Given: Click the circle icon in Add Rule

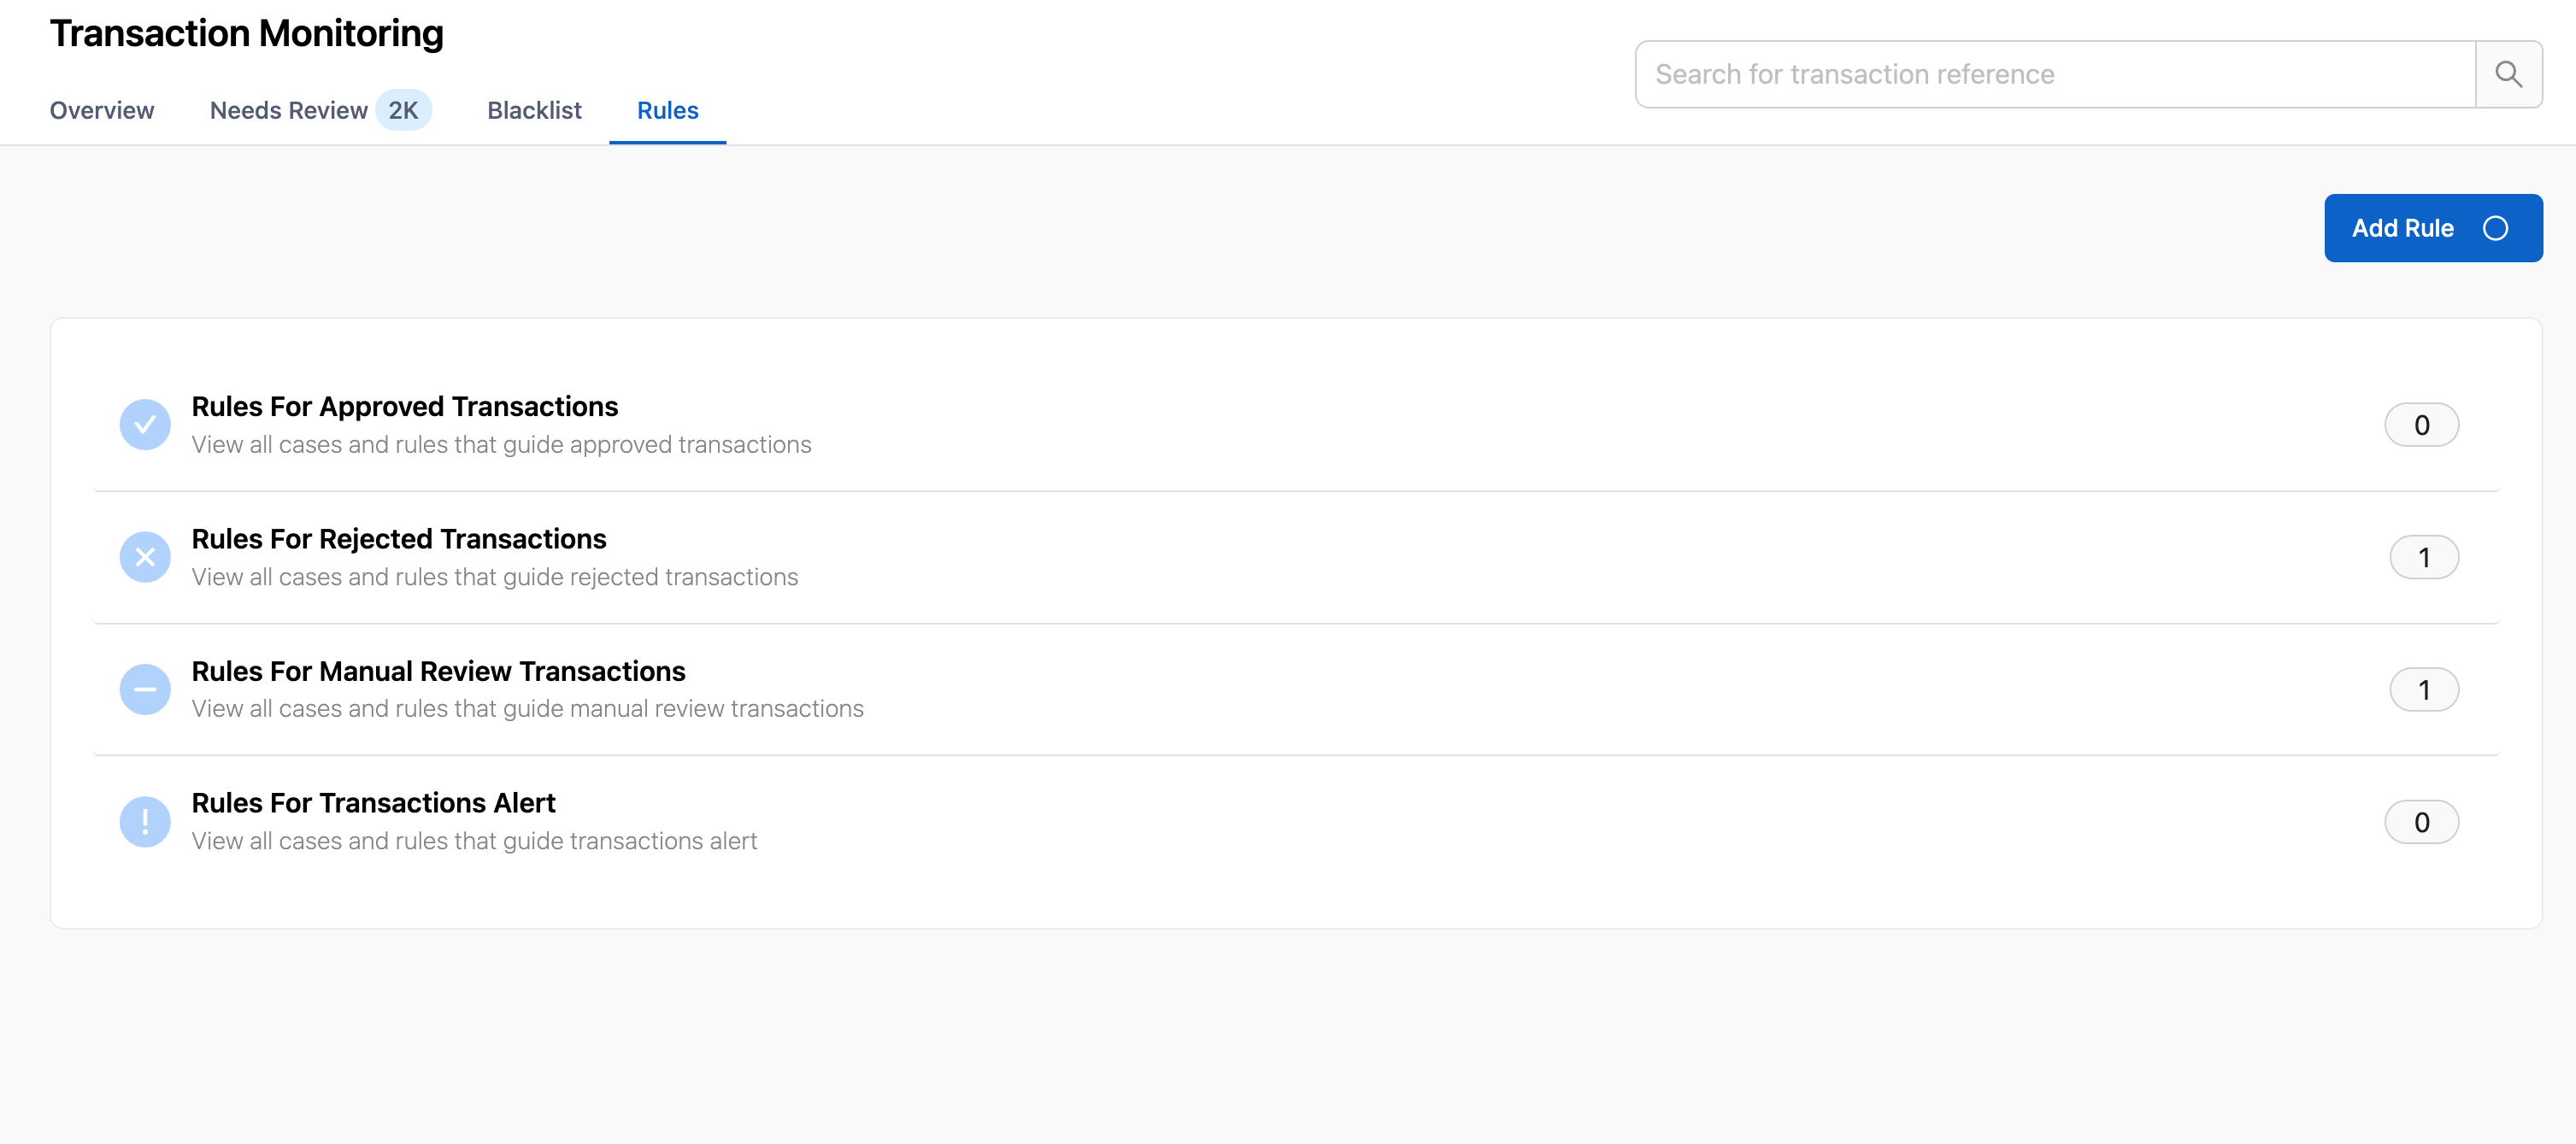Looking at the screenshot, I should point(2495,229).
